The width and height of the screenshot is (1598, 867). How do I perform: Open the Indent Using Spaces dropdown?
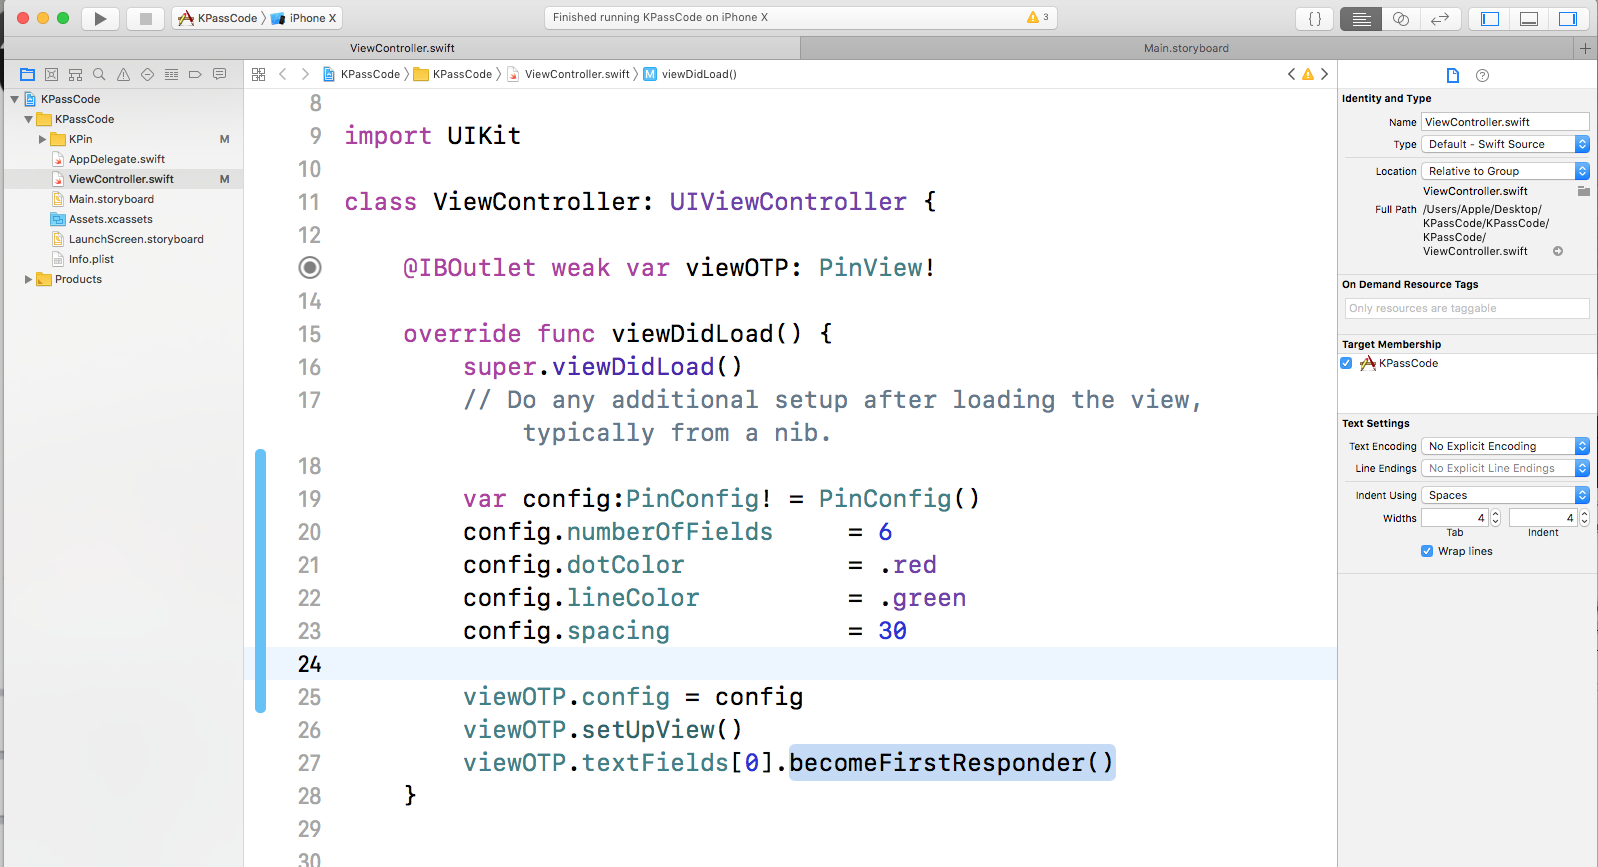click(x=1505, y=495)
